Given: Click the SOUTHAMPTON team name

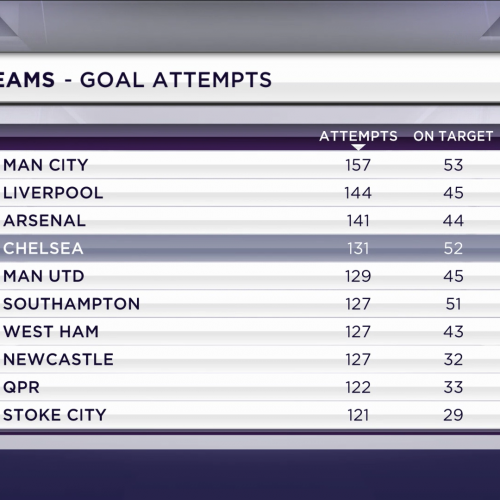Looking at the screenshot, I should click(x=71, y=304).
